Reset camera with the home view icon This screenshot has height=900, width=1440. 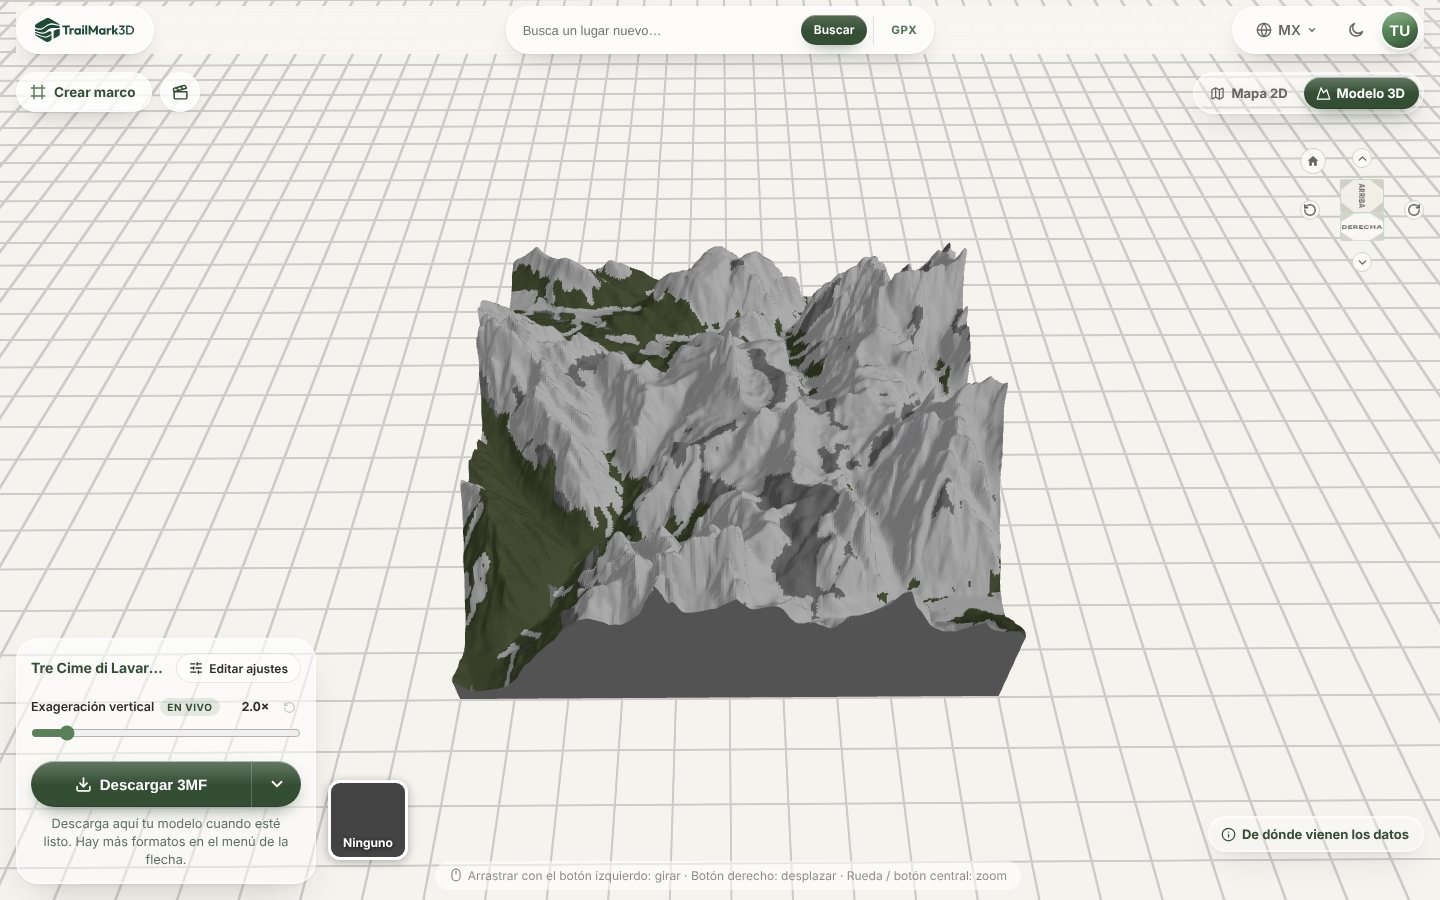(1313, 161)
